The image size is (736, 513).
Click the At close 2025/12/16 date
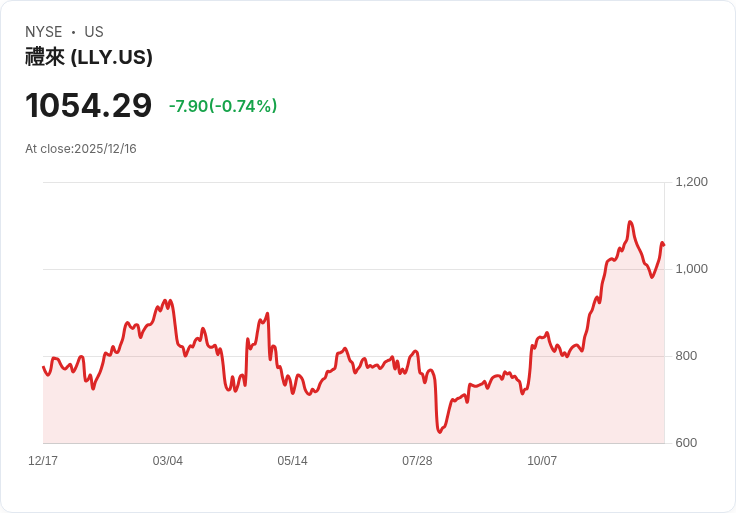[81, 149]
